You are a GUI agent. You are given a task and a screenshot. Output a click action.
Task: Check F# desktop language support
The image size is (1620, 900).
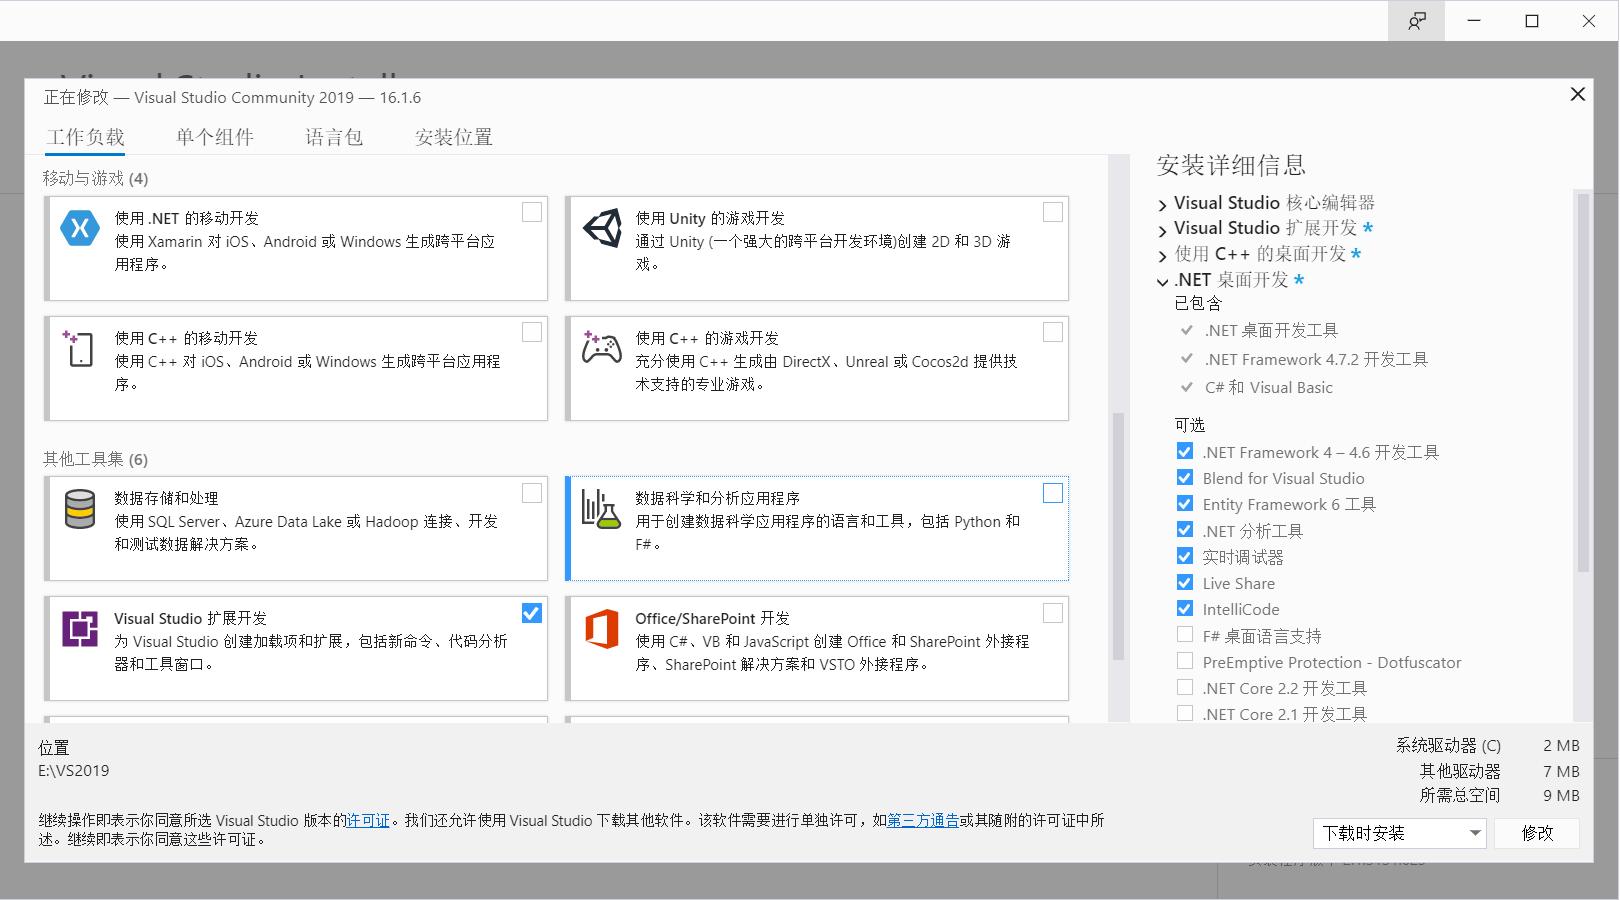pyautogui.click(x=1185, y=634)
